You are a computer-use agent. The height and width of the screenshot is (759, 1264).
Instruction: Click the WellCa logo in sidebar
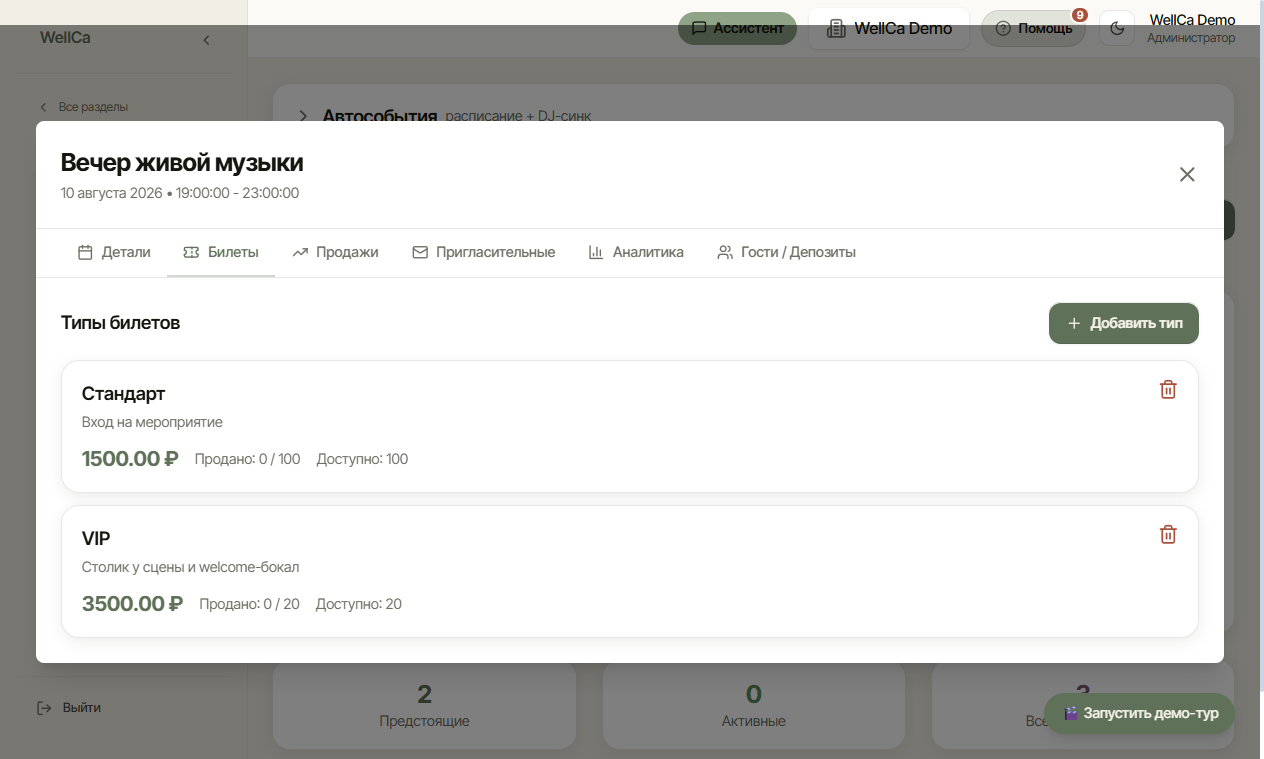(65, 38)
